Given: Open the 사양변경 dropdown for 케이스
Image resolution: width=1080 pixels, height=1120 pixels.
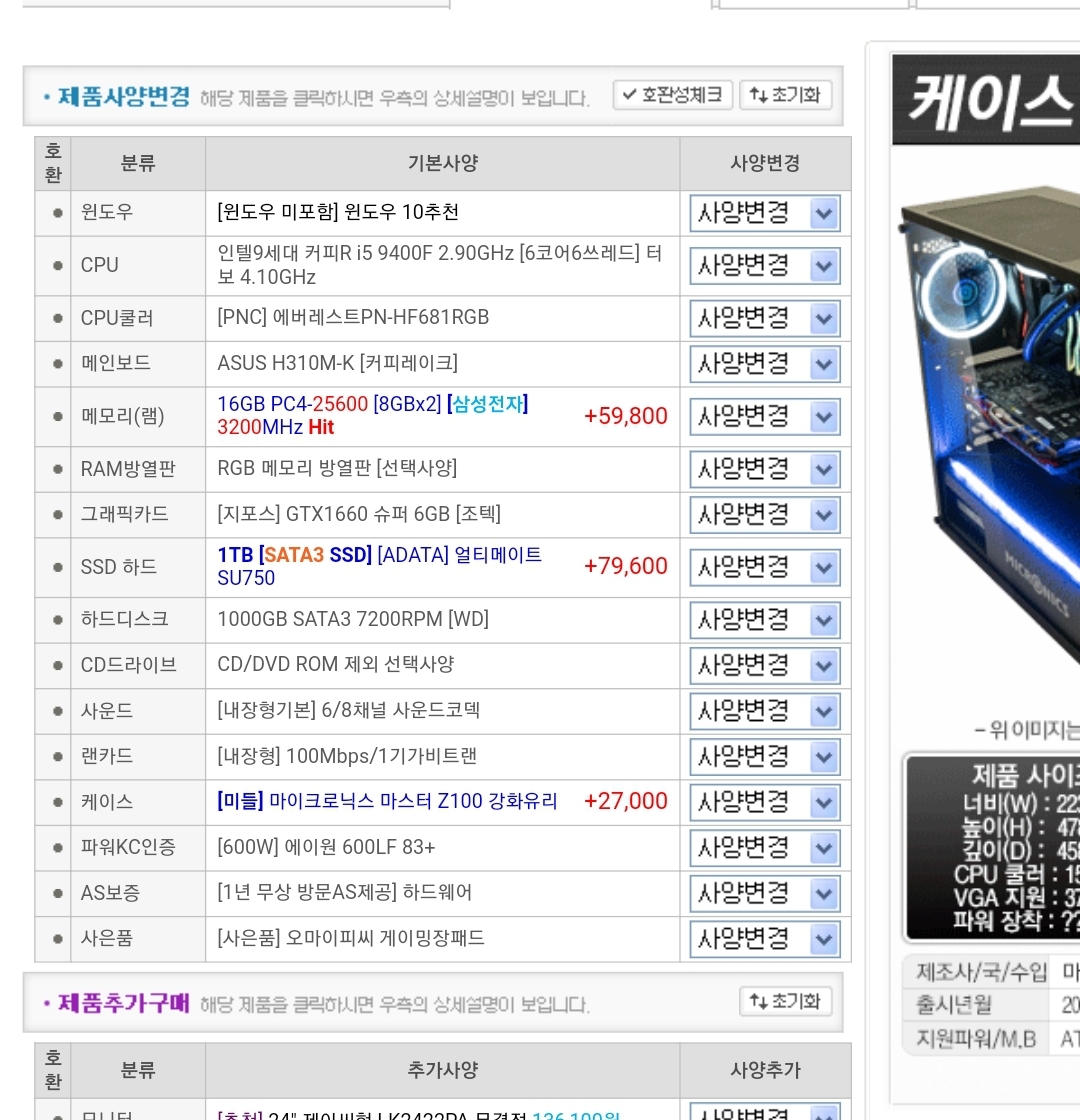Looking at the screenshot, I should 764,802.
